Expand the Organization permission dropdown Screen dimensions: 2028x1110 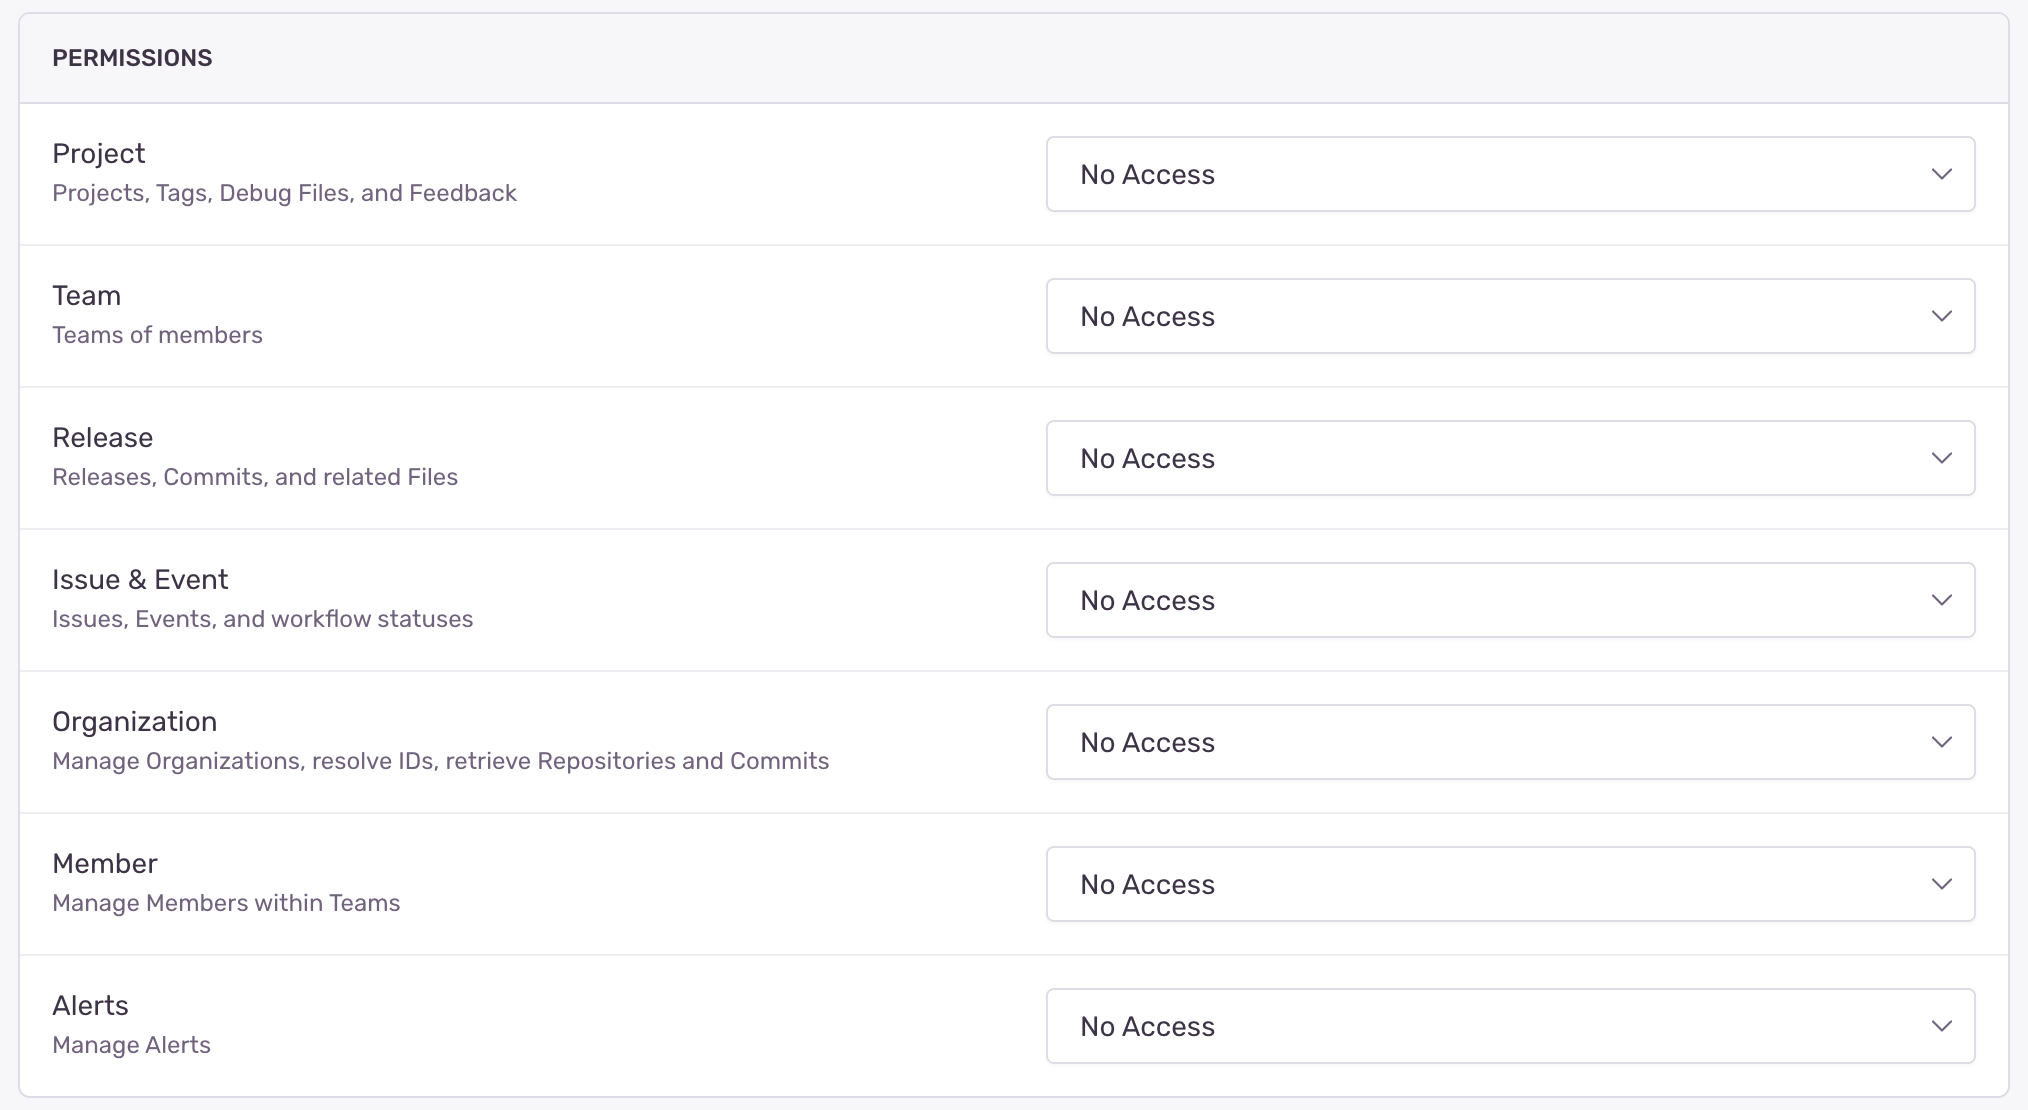tap(1509, 742)
